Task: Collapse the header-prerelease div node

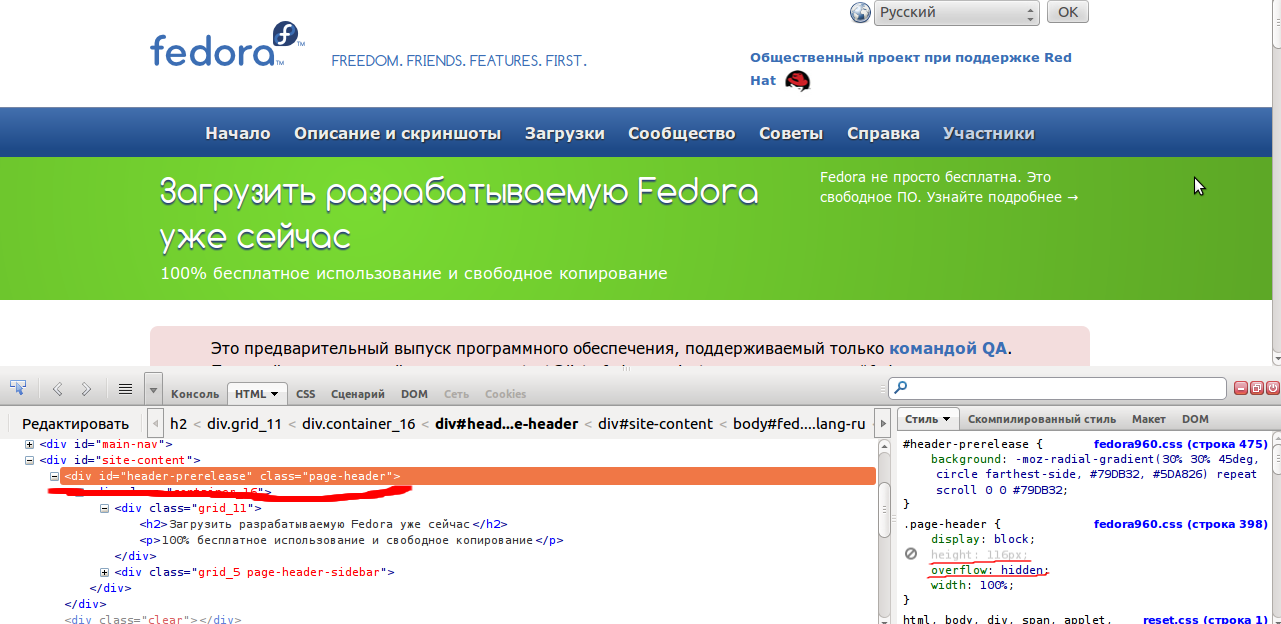Action: [x=55, y=476]
